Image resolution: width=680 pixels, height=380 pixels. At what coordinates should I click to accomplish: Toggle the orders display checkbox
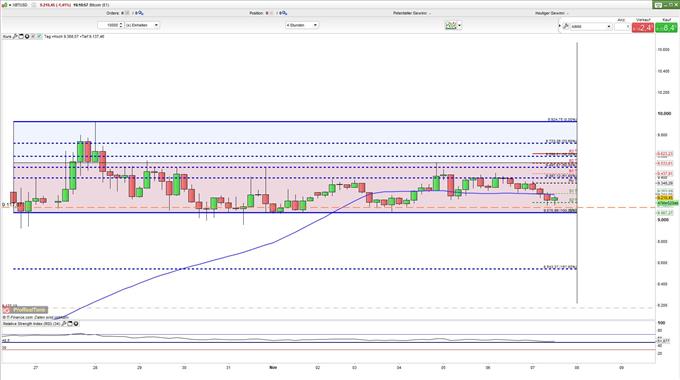pos(127,13)
